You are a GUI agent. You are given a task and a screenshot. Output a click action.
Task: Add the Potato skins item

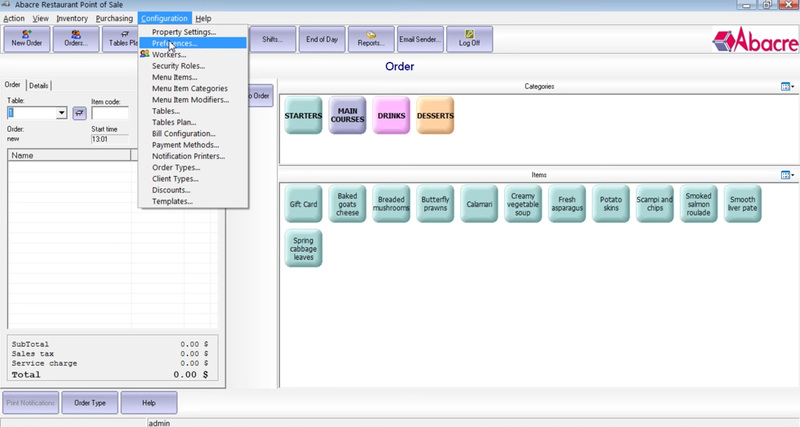611,204
